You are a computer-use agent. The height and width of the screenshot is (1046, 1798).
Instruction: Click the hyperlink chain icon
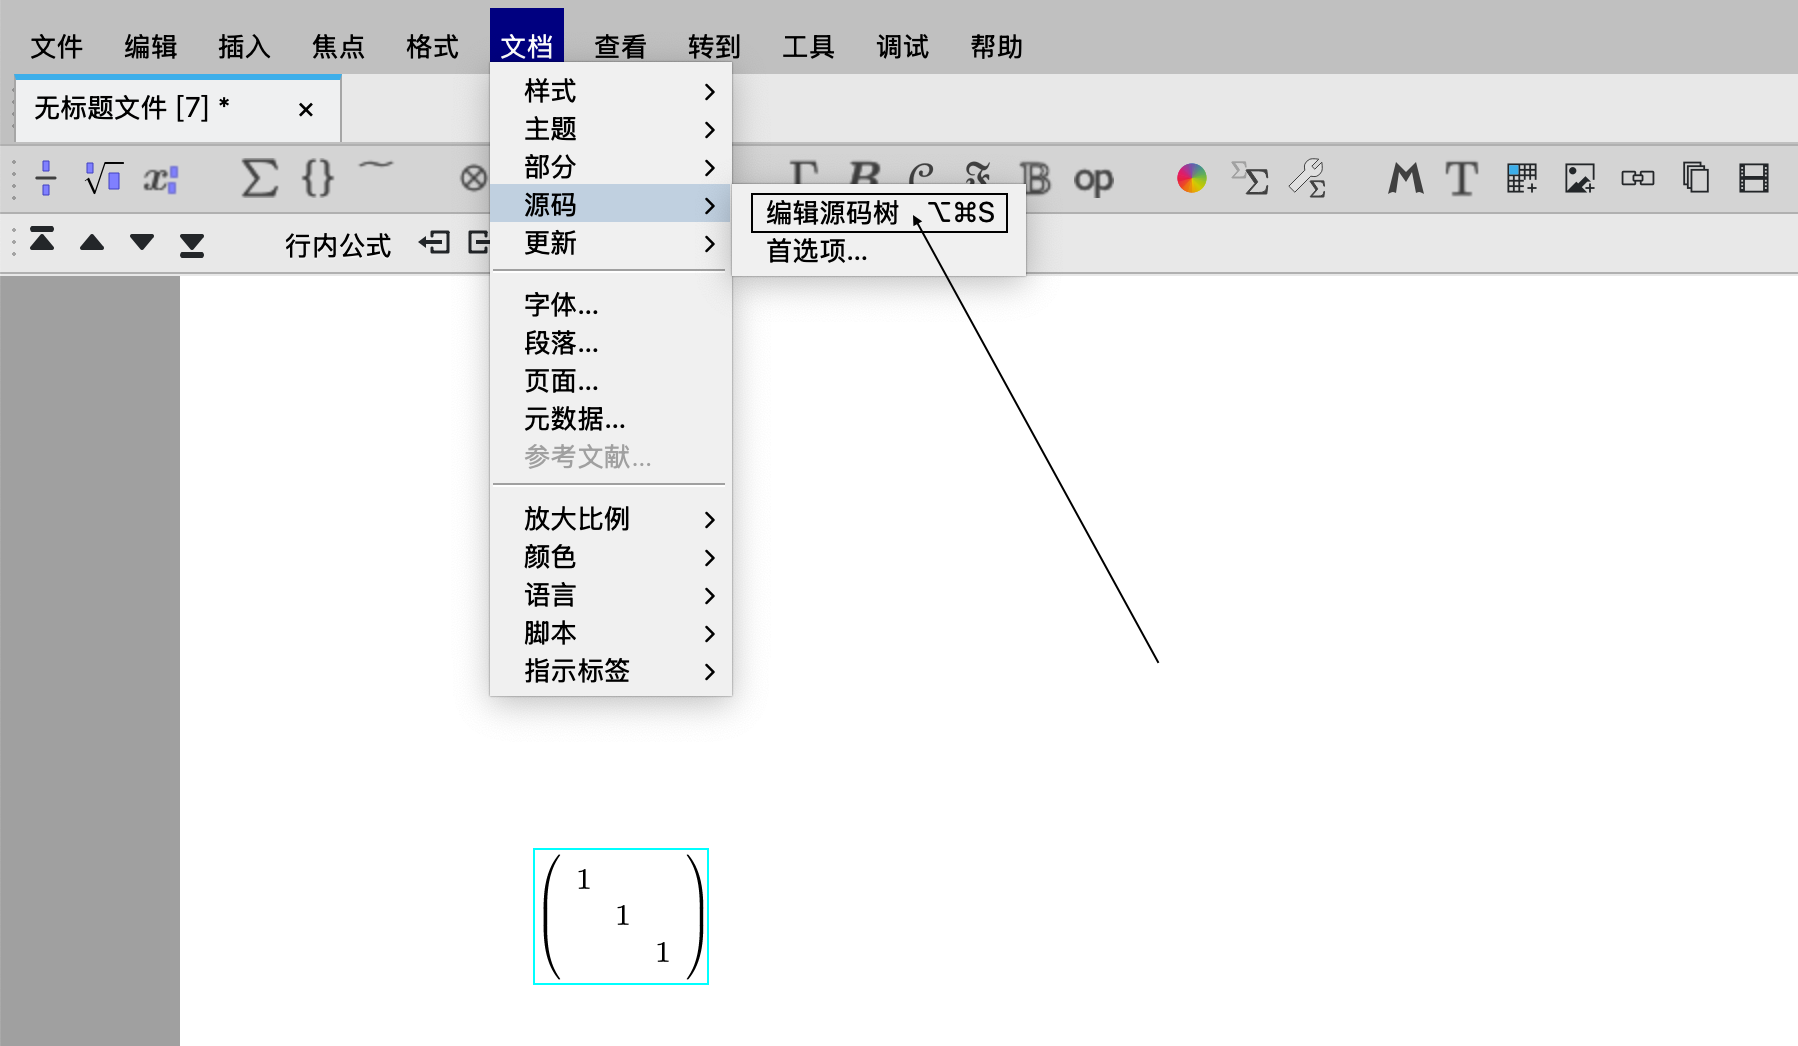click(x=1637, y=179)
